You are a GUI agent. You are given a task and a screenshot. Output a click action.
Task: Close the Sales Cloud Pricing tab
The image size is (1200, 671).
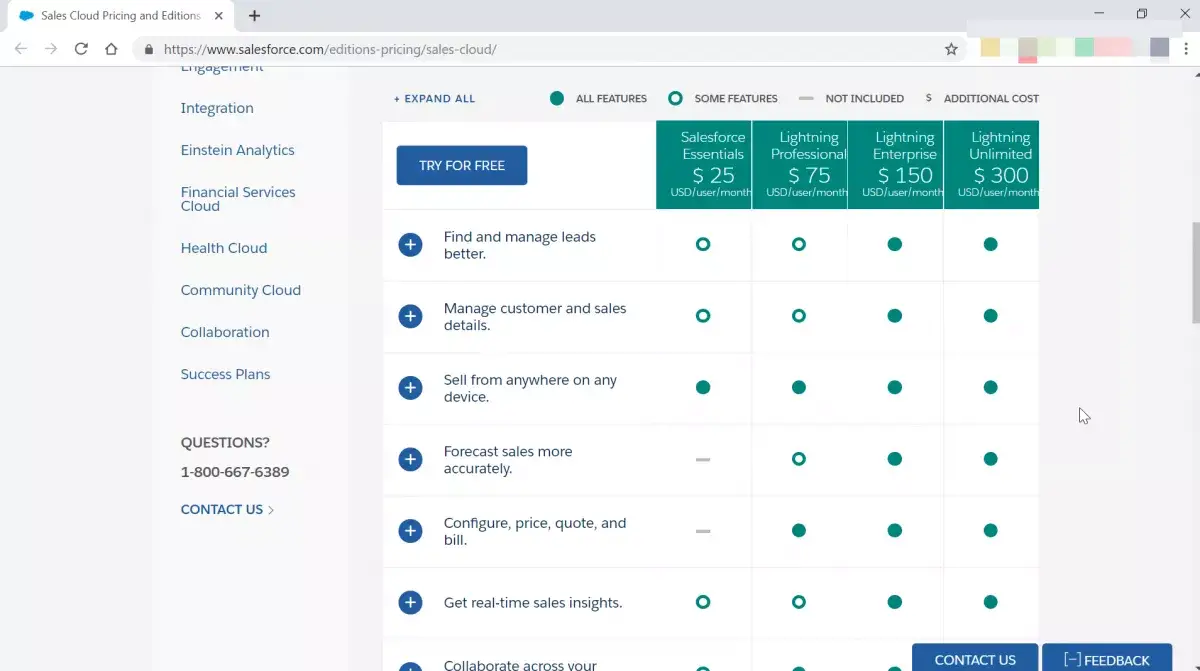(219, 16)
